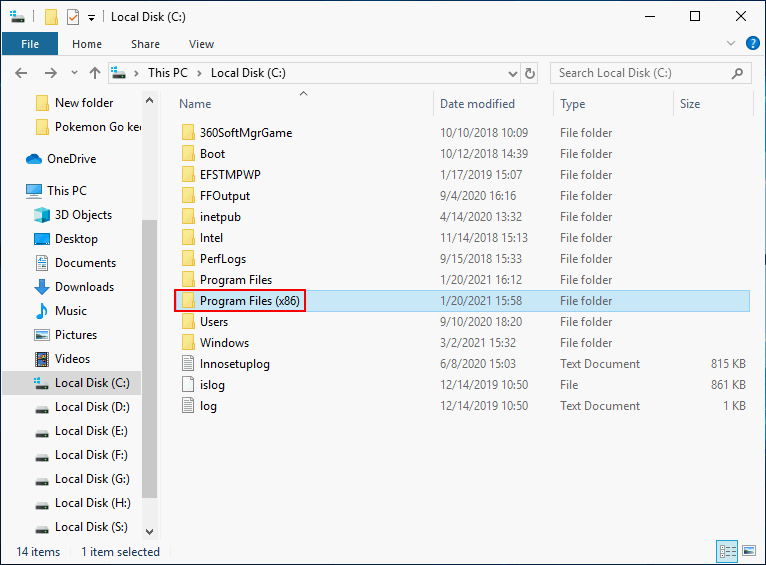
Task: Select Local Disk (C:) in navigation pane
Action: pyautogui.click(x=72, y=383)
